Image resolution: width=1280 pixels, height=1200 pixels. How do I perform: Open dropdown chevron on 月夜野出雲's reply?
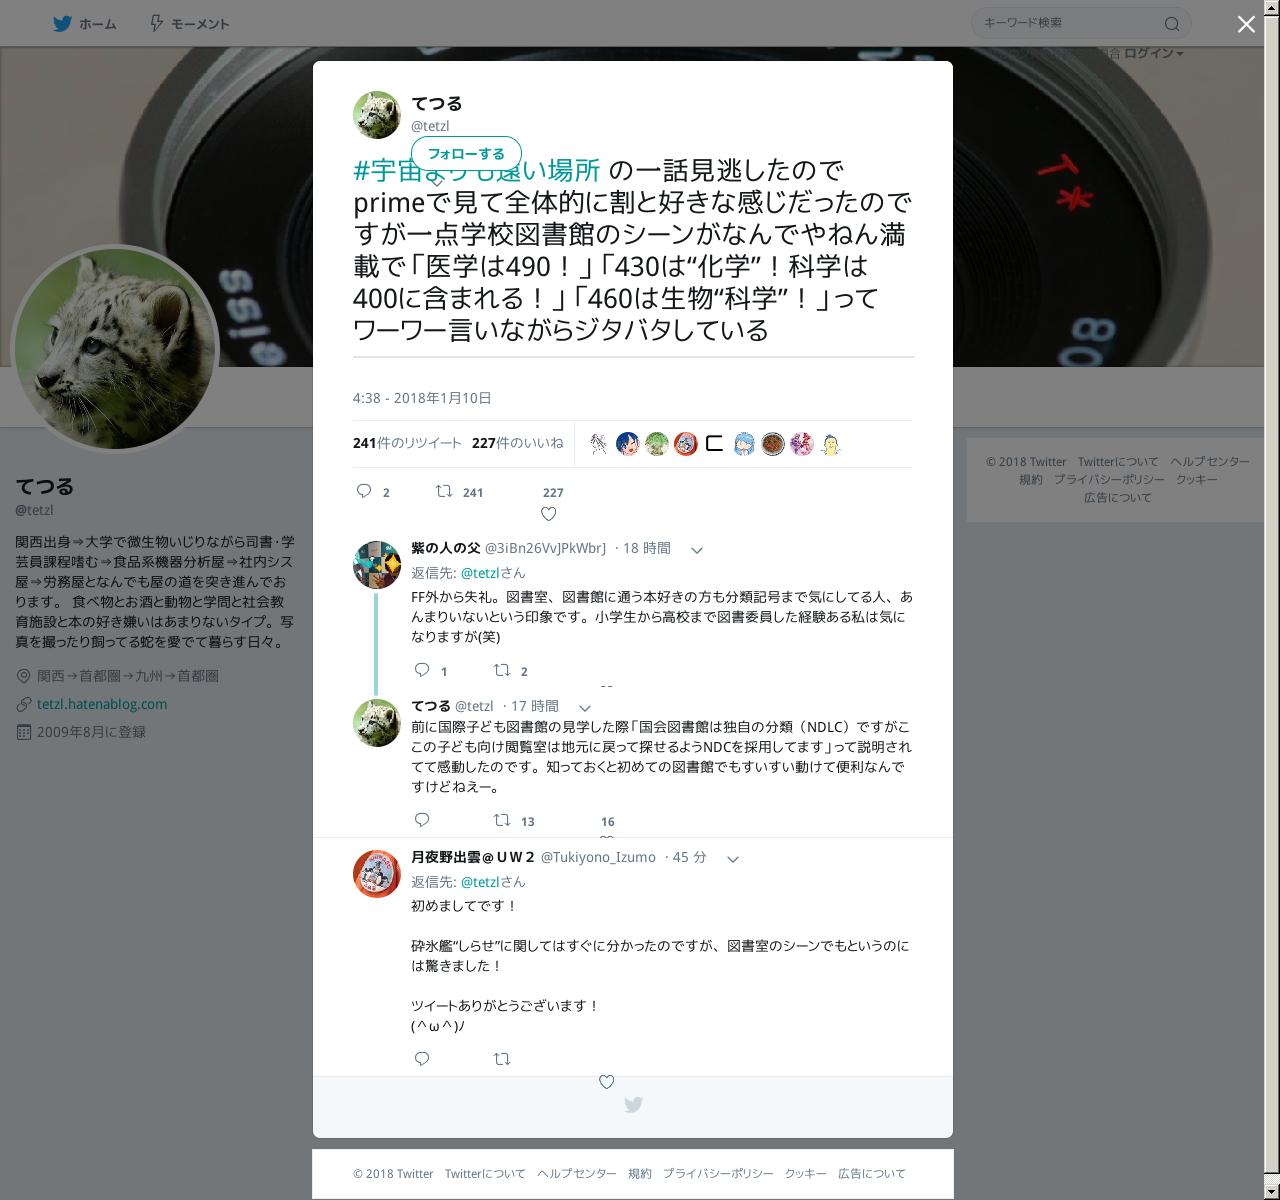(732, 859)
